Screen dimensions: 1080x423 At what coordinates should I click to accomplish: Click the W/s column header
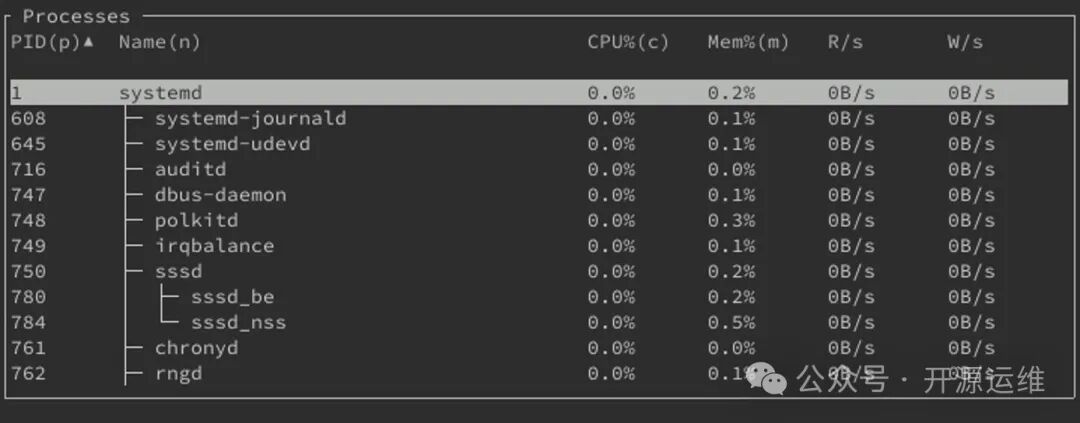pos(965,42)
